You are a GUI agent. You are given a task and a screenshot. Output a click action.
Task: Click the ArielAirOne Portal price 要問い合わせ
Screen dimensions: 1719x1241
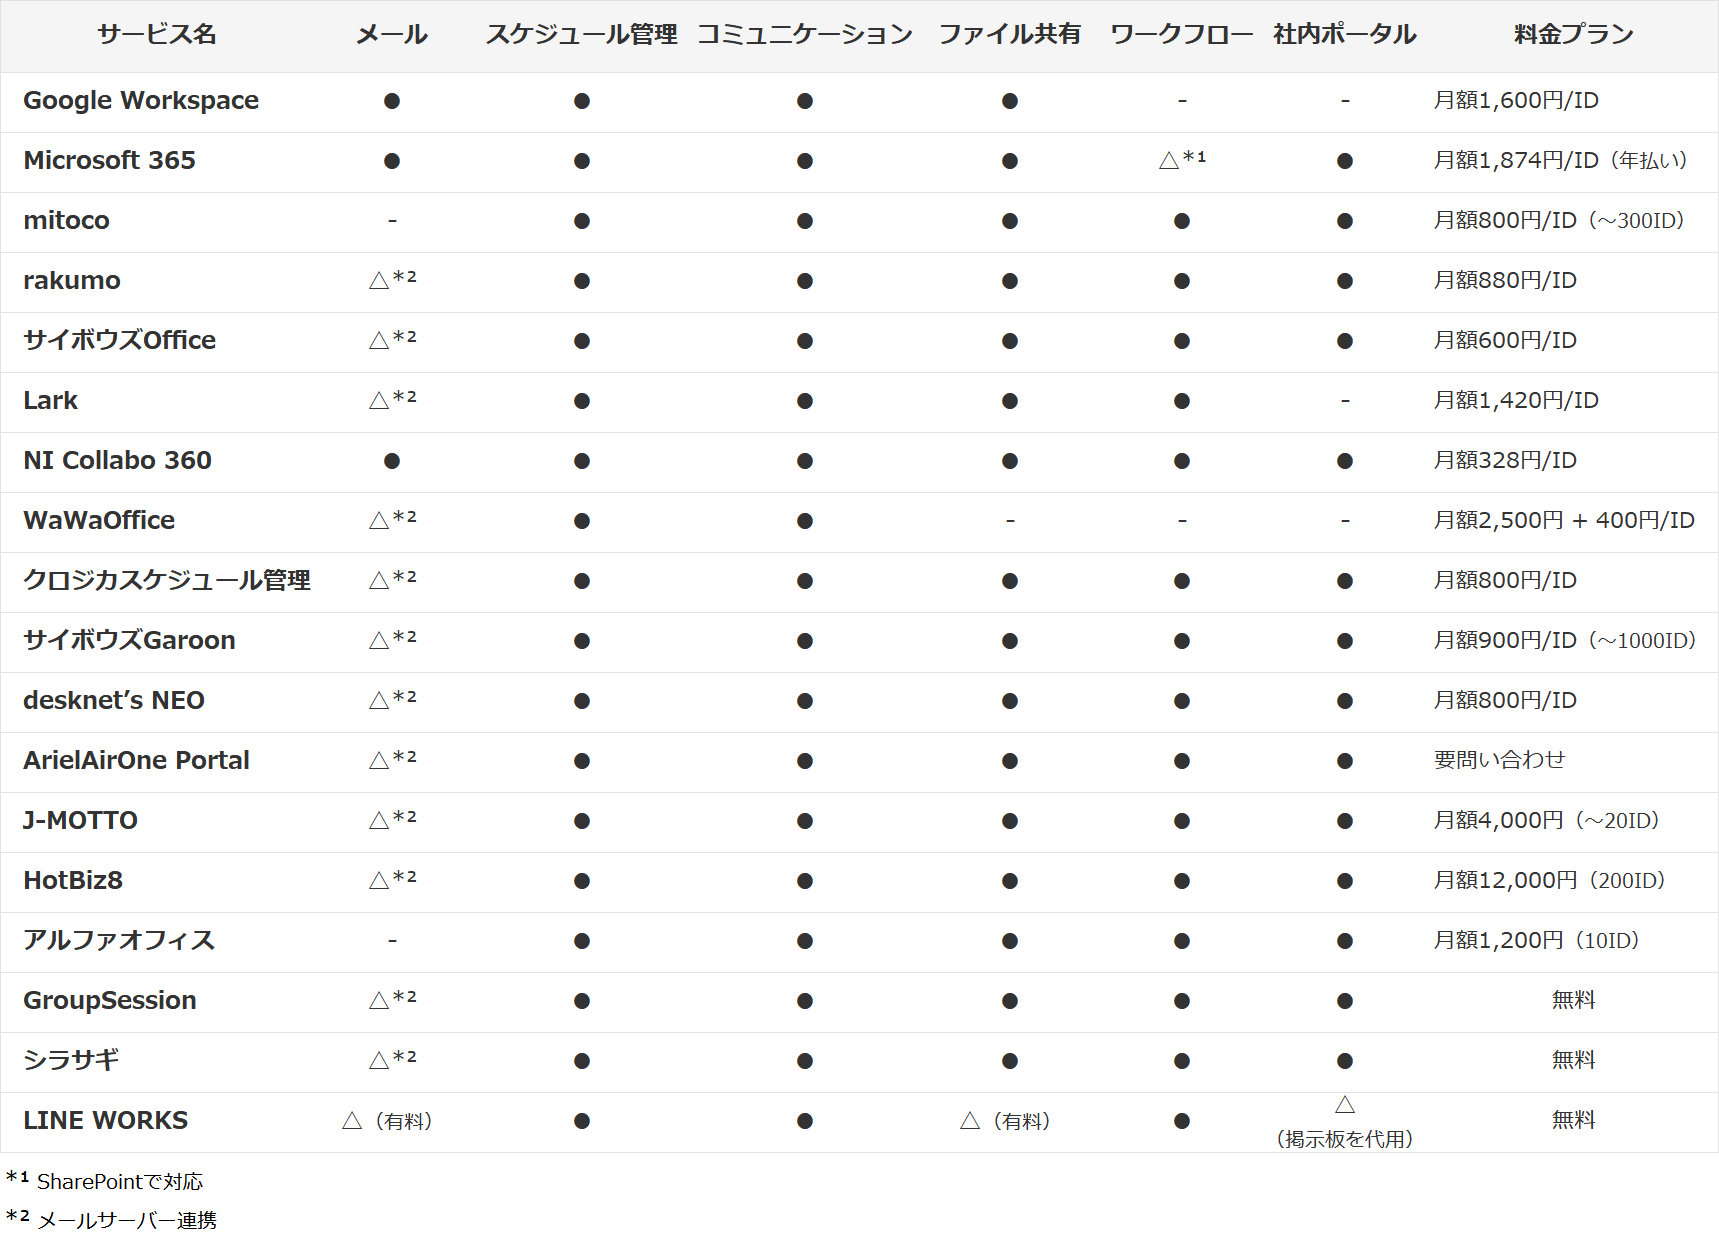click(x=1499, y=760)
